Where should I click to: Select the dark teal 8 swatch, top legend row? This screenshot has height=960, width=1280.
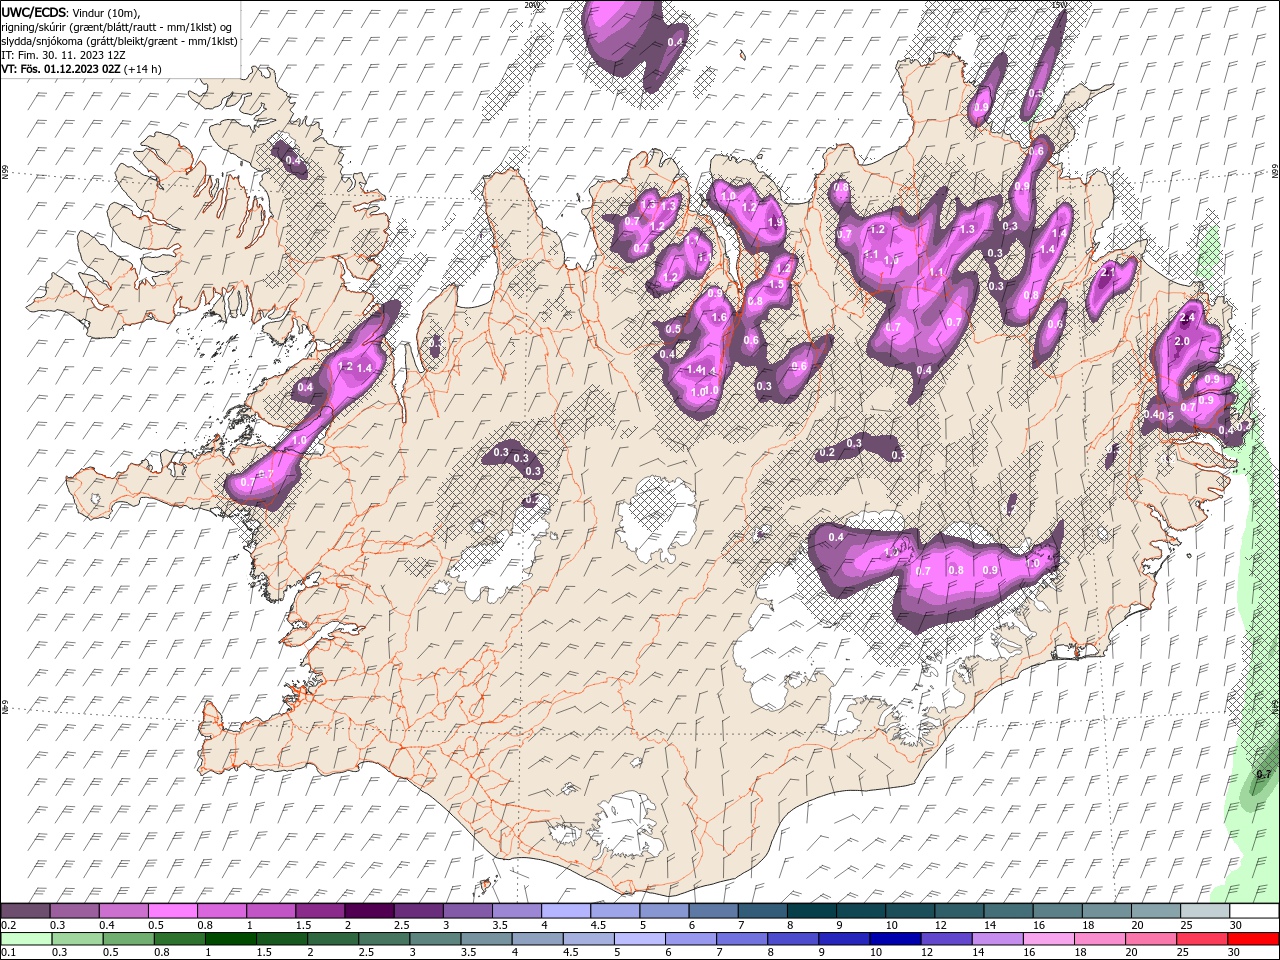811,911
